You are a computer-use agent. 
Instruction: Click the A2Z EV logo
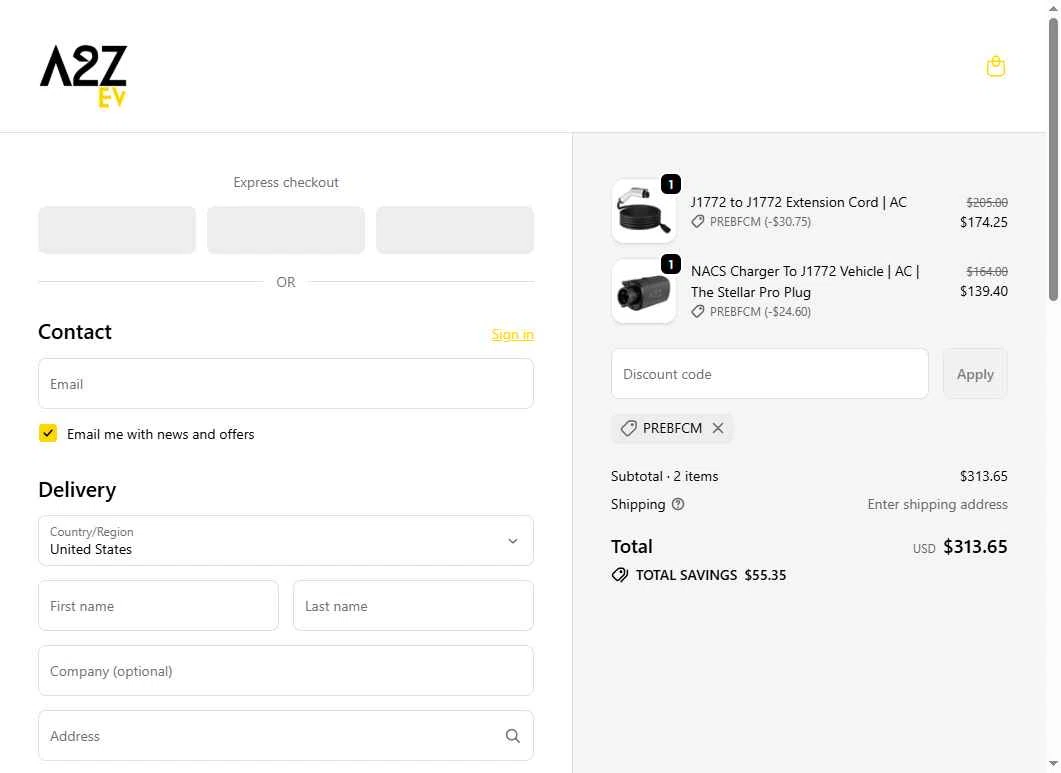[x=83, y=76]
